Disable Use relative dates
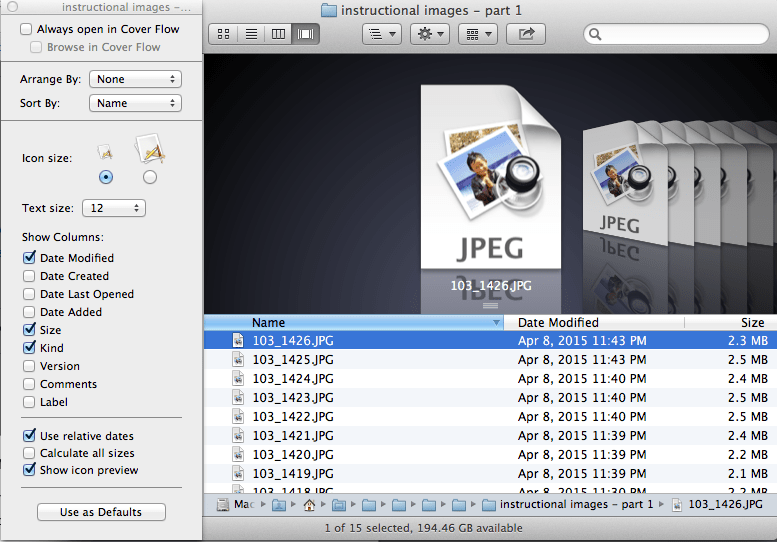 click(29, 435)
